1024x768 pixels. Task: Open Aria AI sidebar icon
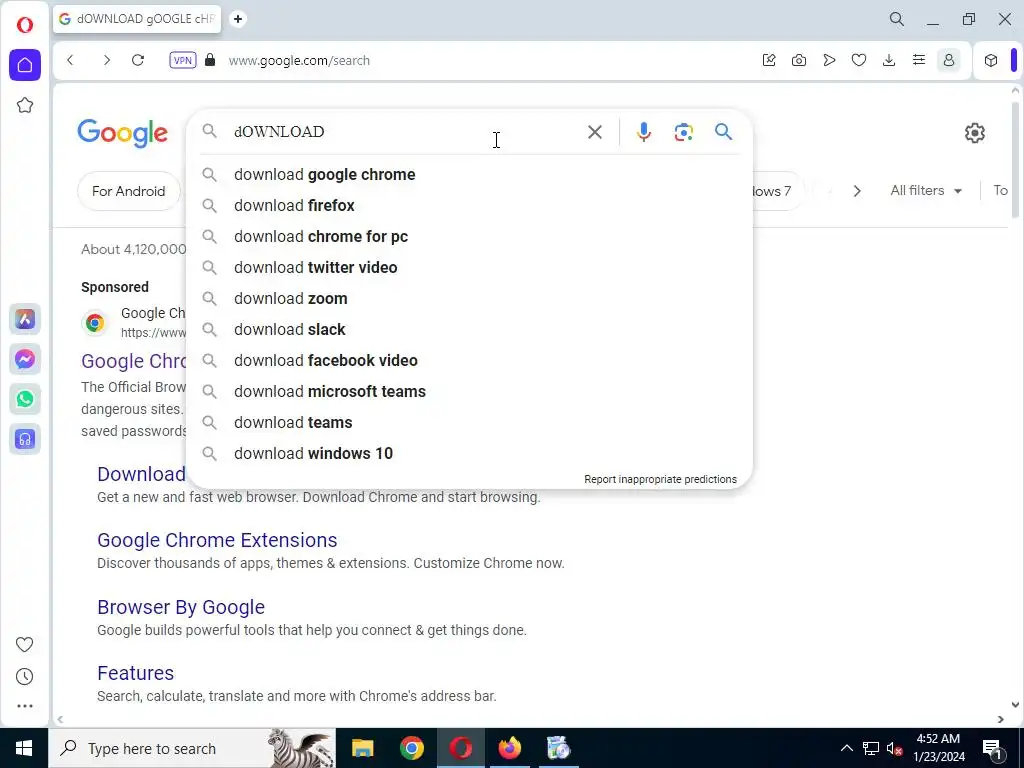25,319
